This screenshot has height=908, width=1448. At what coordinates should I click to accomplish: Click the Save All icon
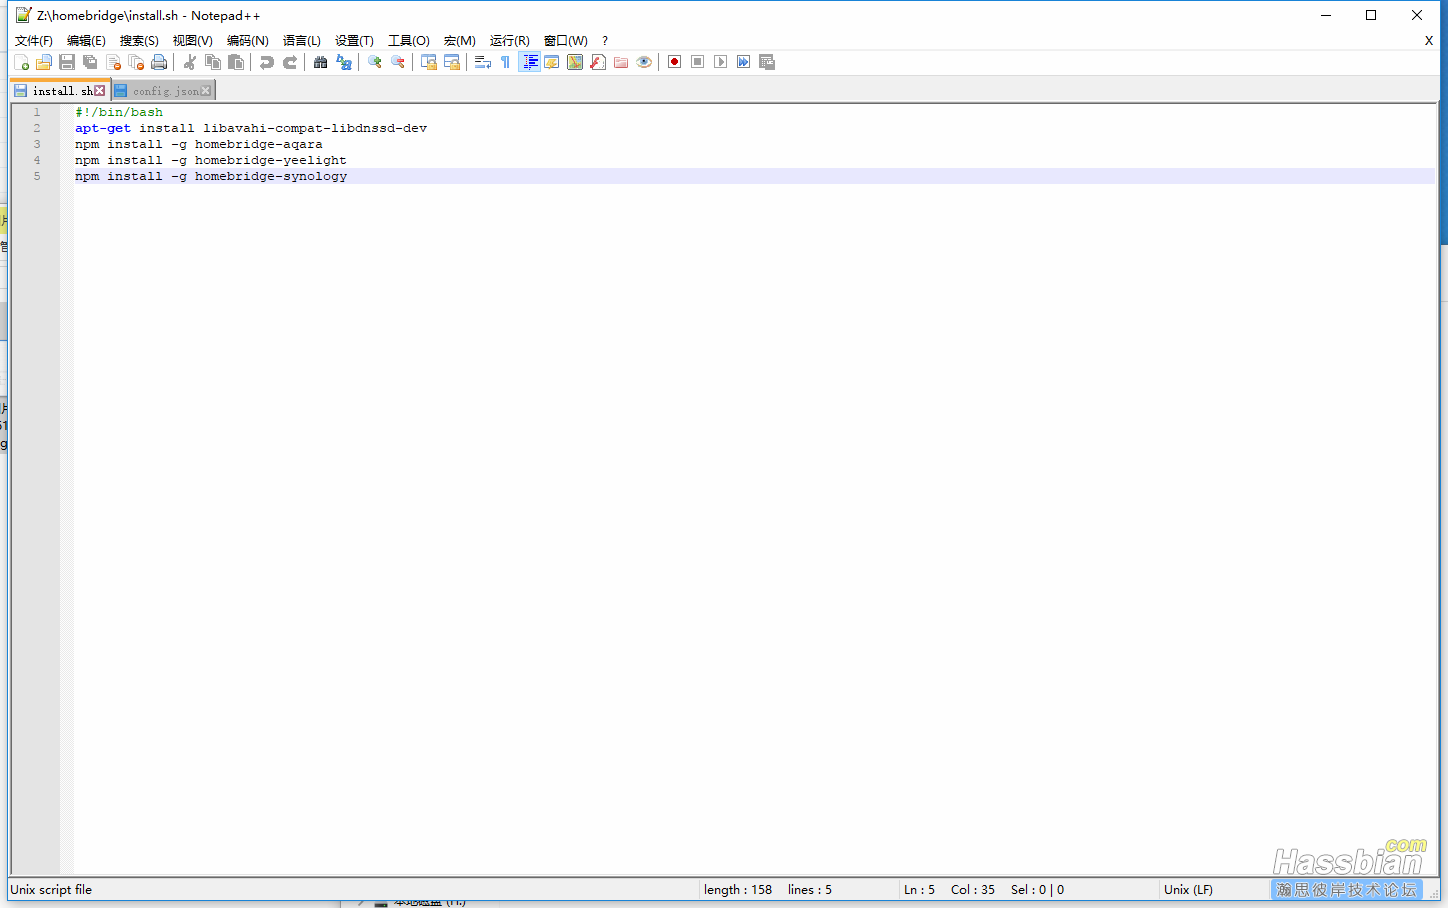[x=90, y=62]
